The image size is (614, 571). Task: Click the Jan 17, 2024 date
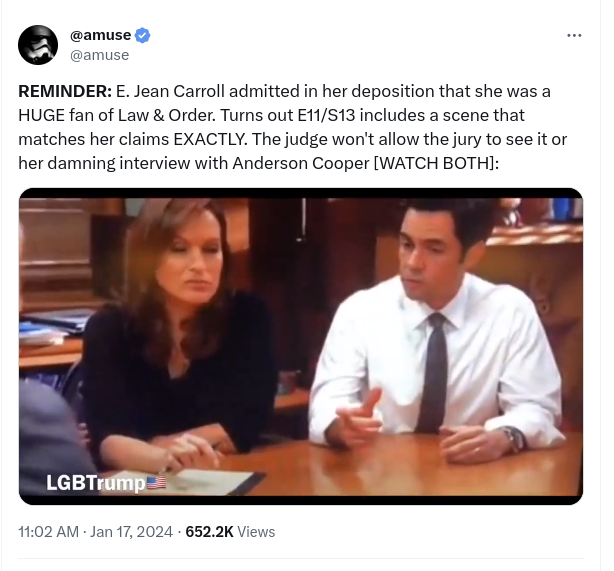131,532
